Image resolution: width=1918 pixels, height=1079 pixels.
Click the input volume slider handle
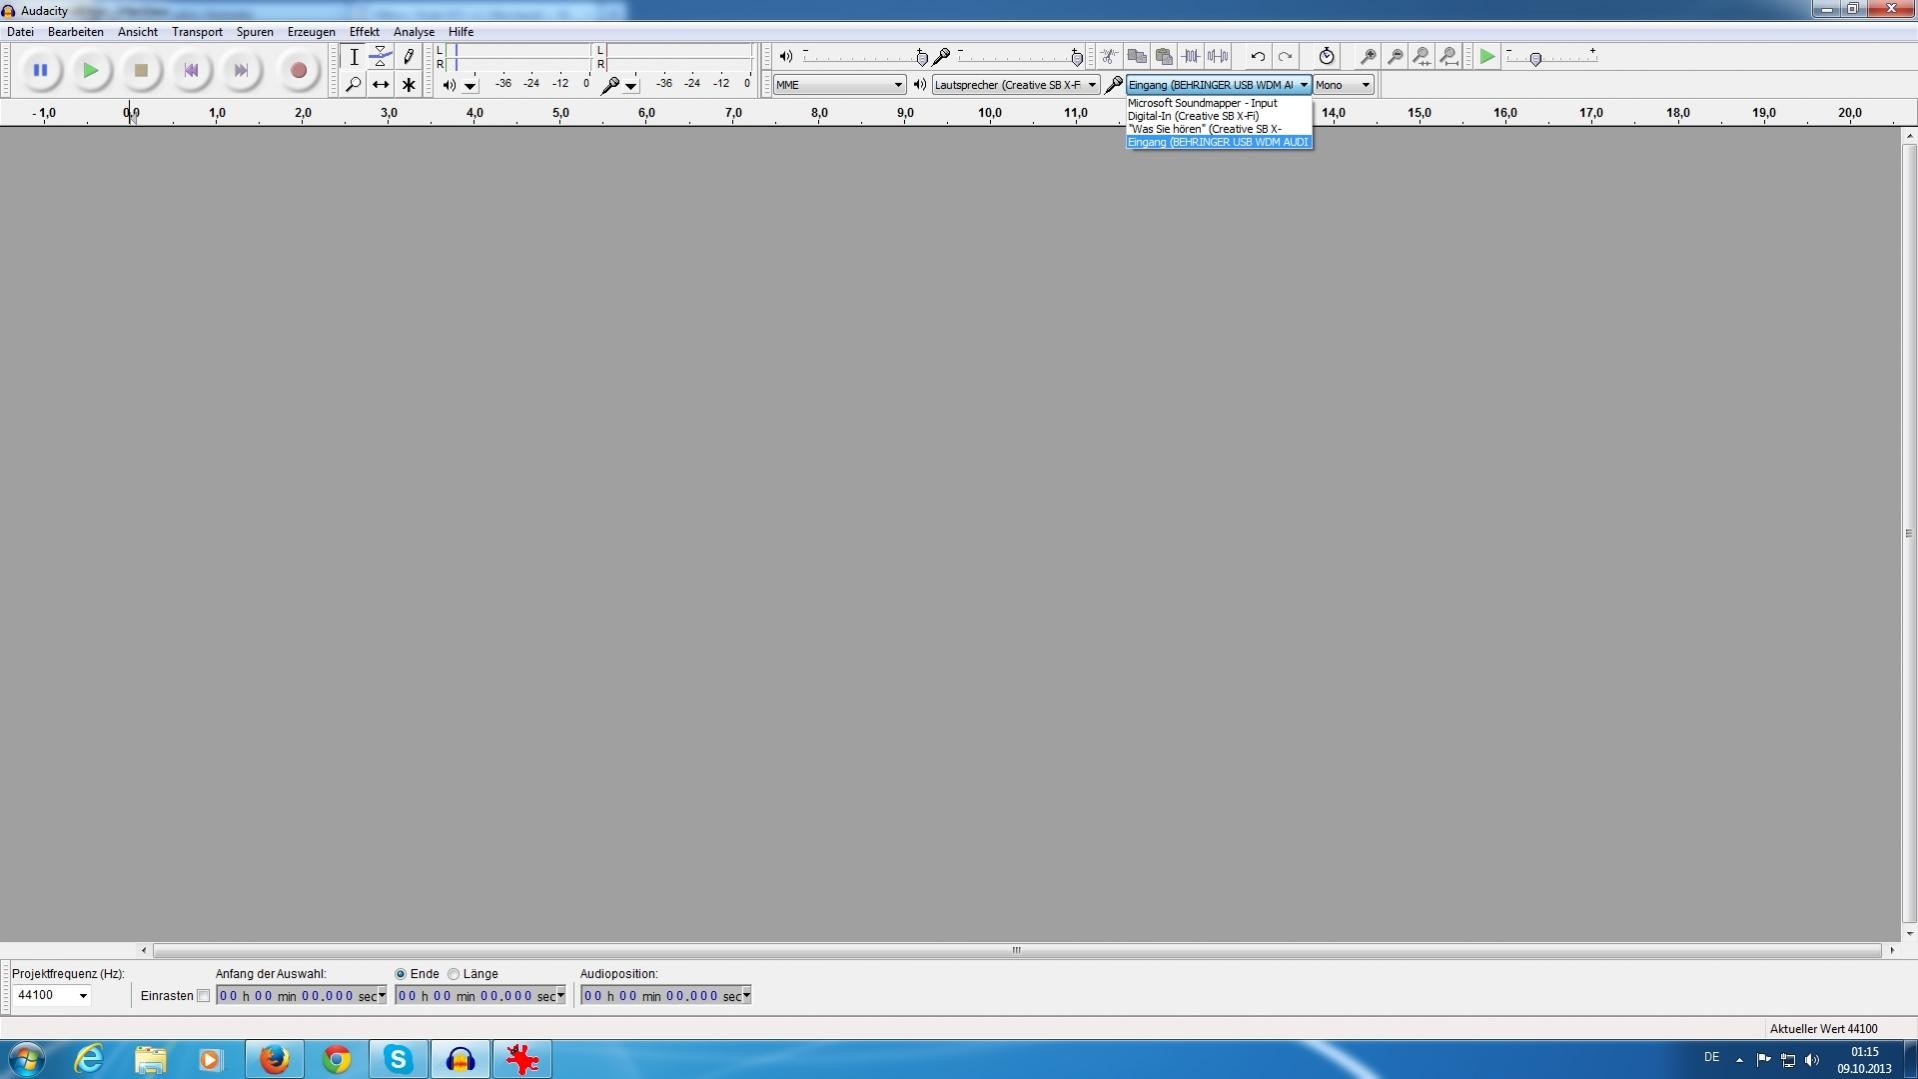pos(1077,58)
